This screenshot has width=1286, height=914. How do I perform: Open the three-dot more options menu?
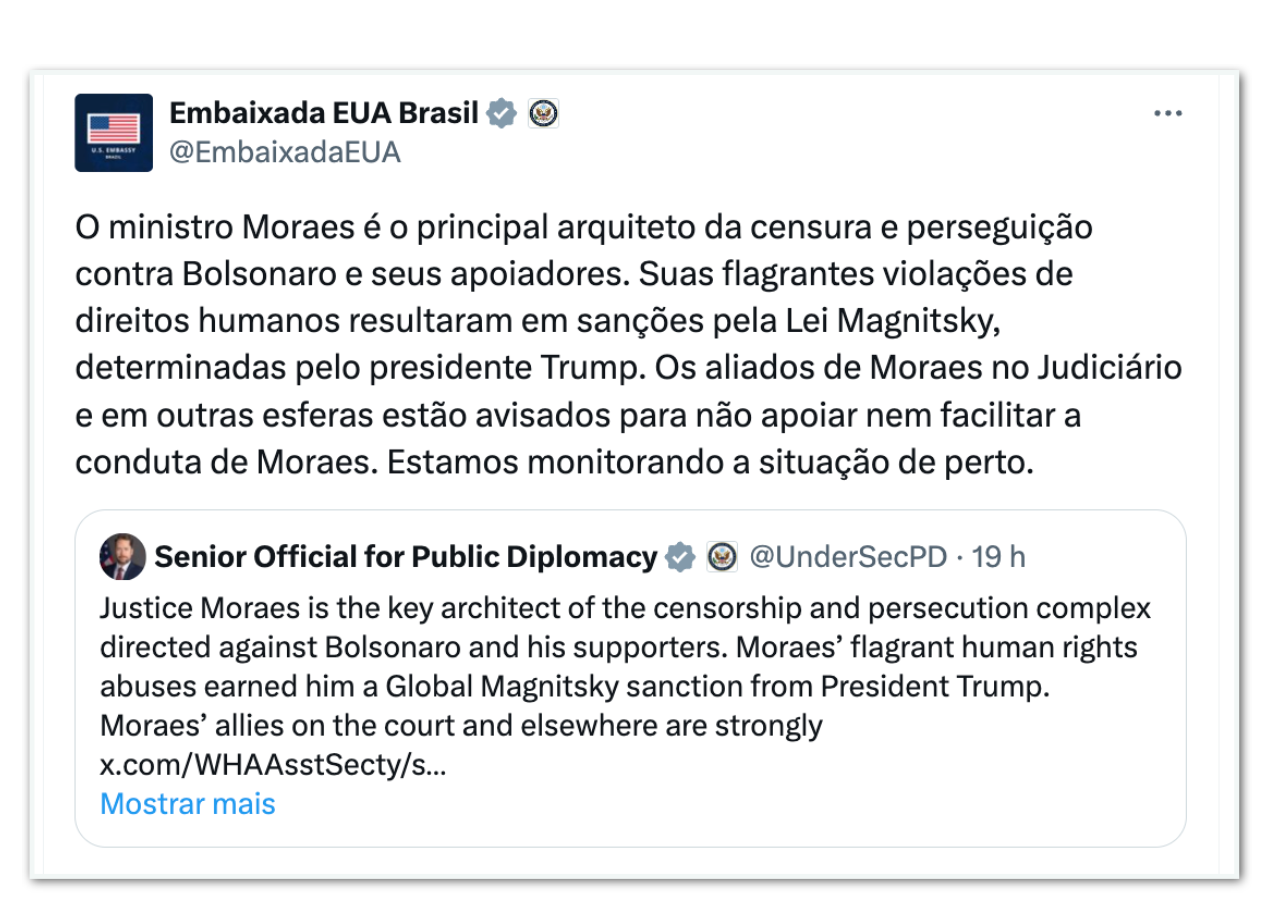[1167, 114]
